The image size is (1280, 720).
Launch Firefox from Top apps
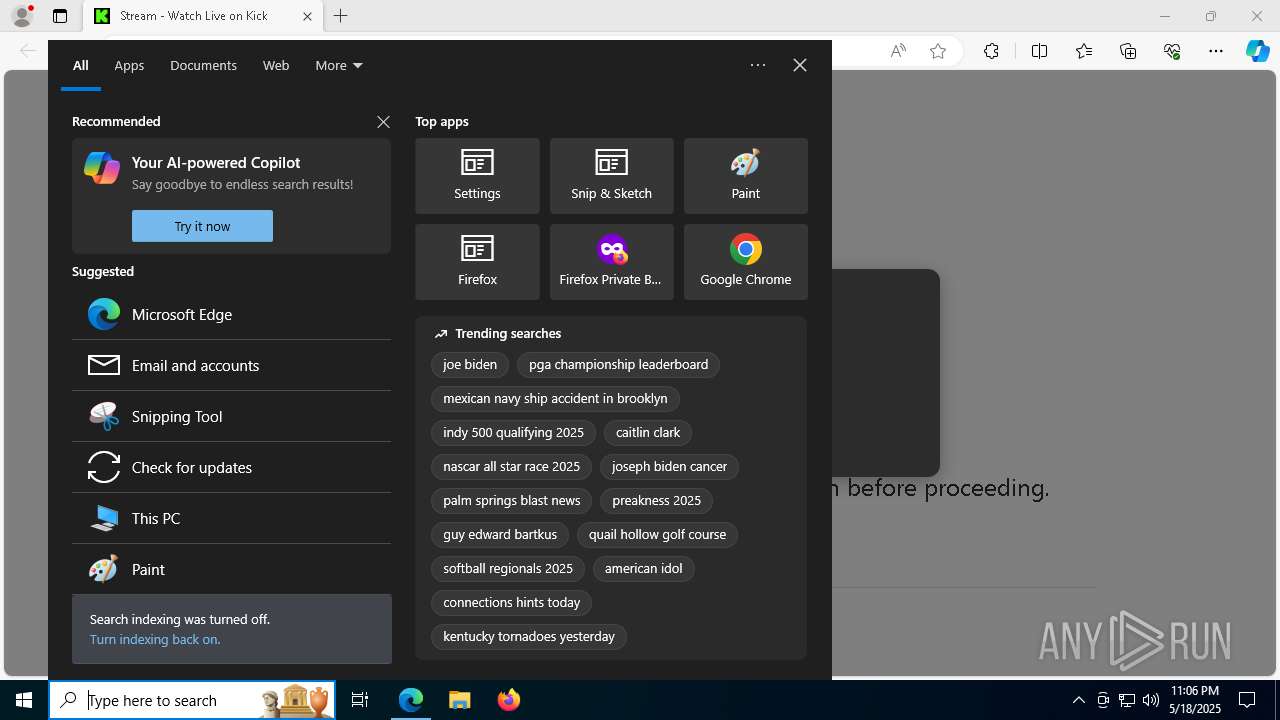coord(477,262)
